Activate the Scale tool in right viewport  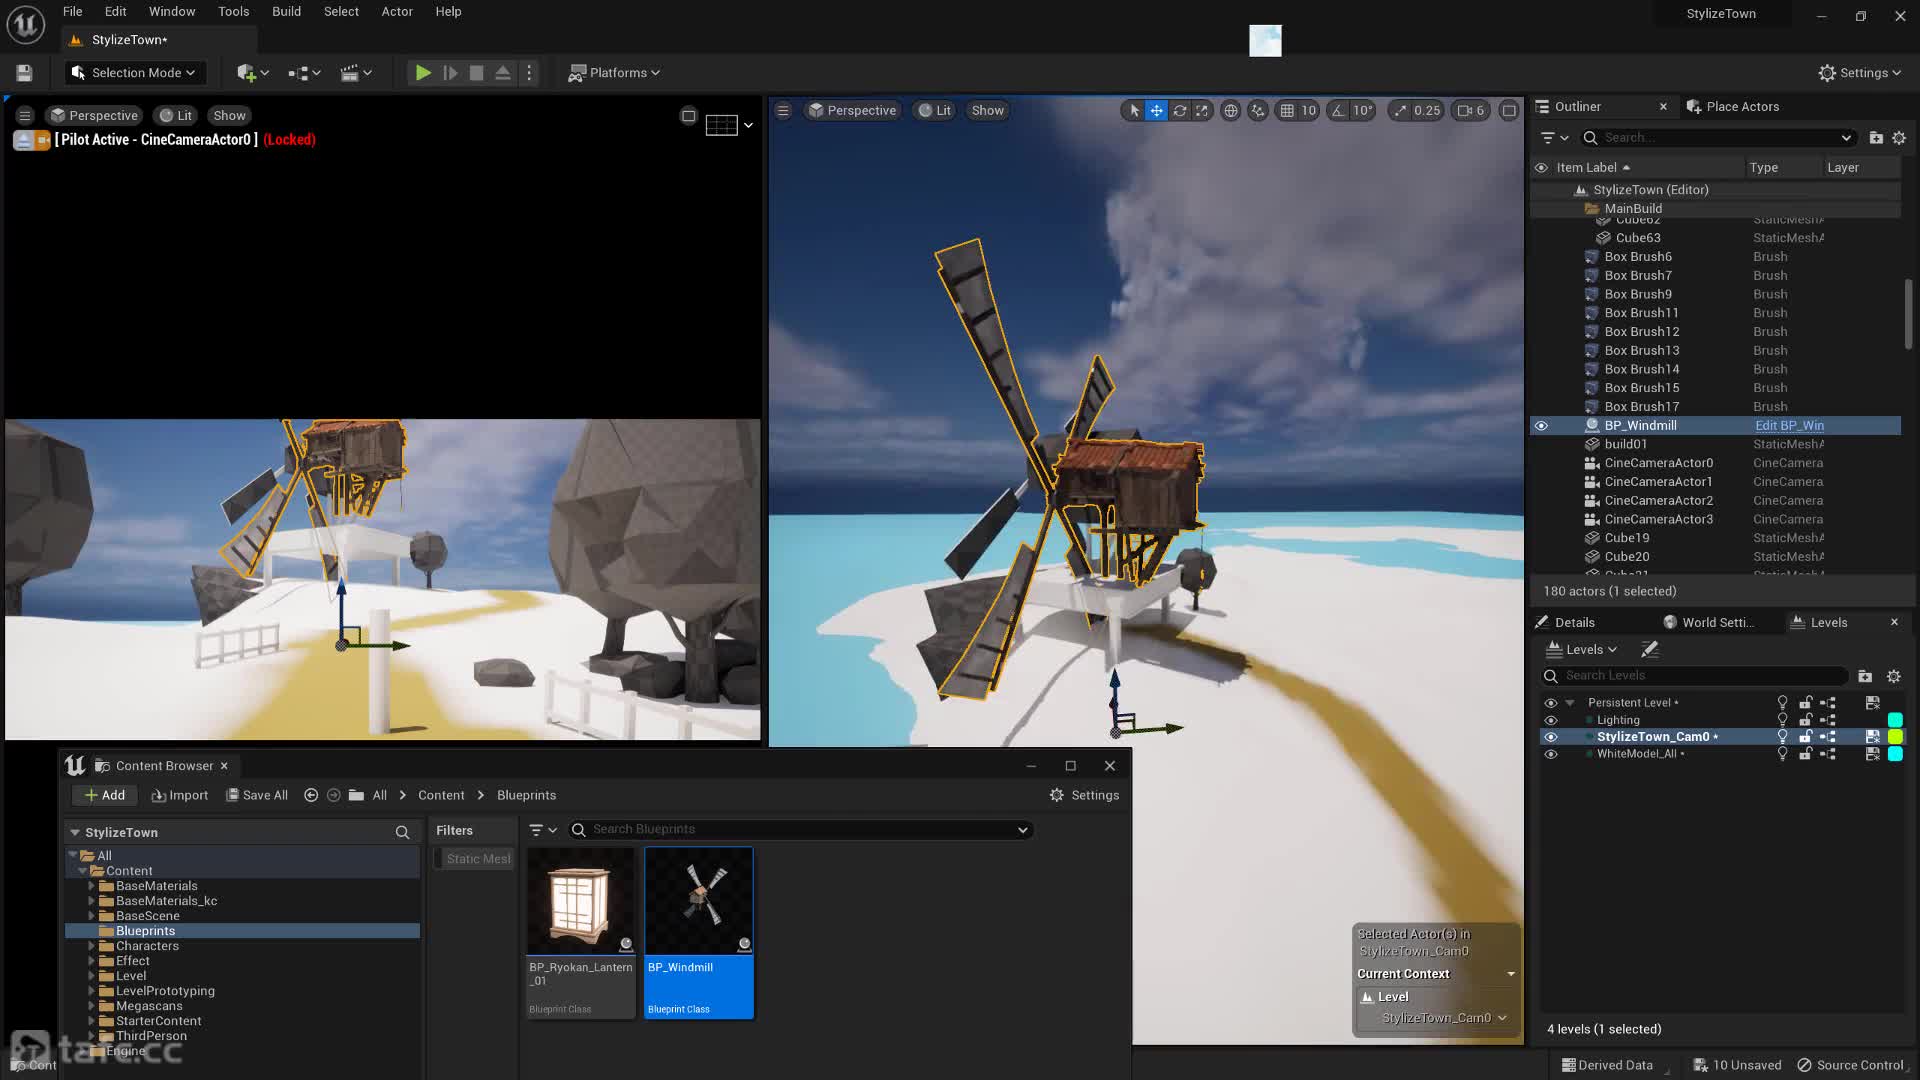[1202, 111]
